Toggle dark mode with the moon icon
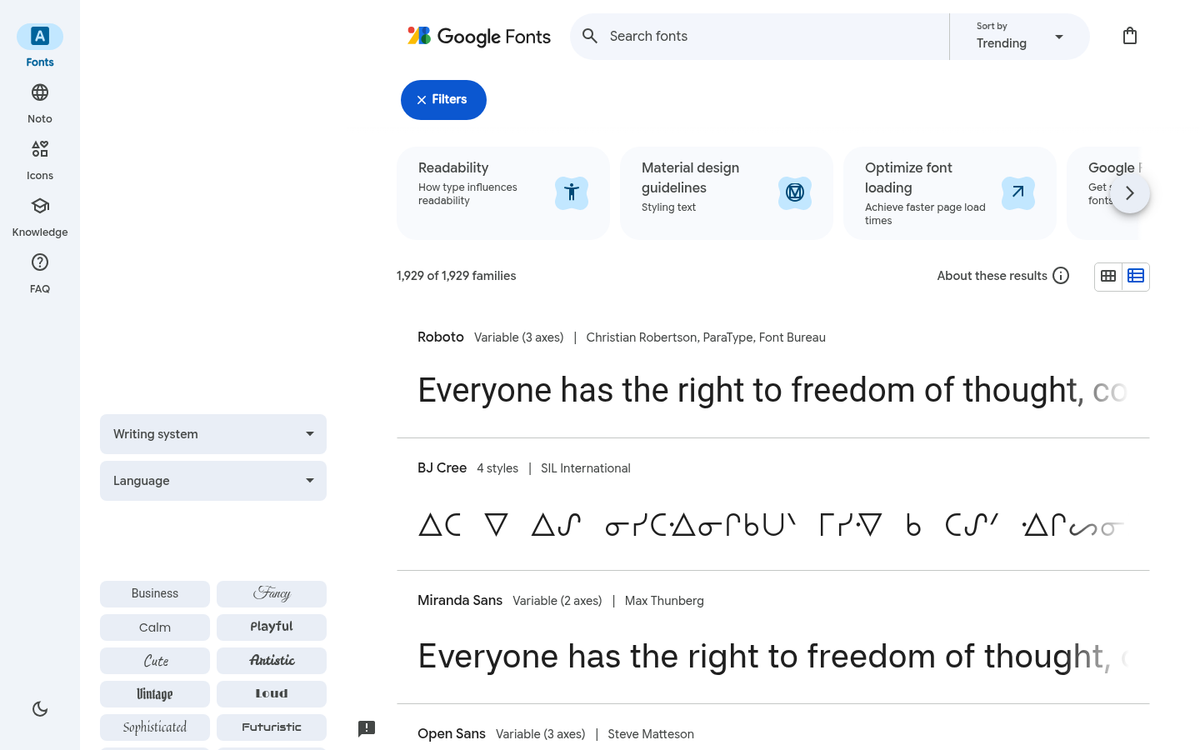1200x750 pixels. [39, 708]
